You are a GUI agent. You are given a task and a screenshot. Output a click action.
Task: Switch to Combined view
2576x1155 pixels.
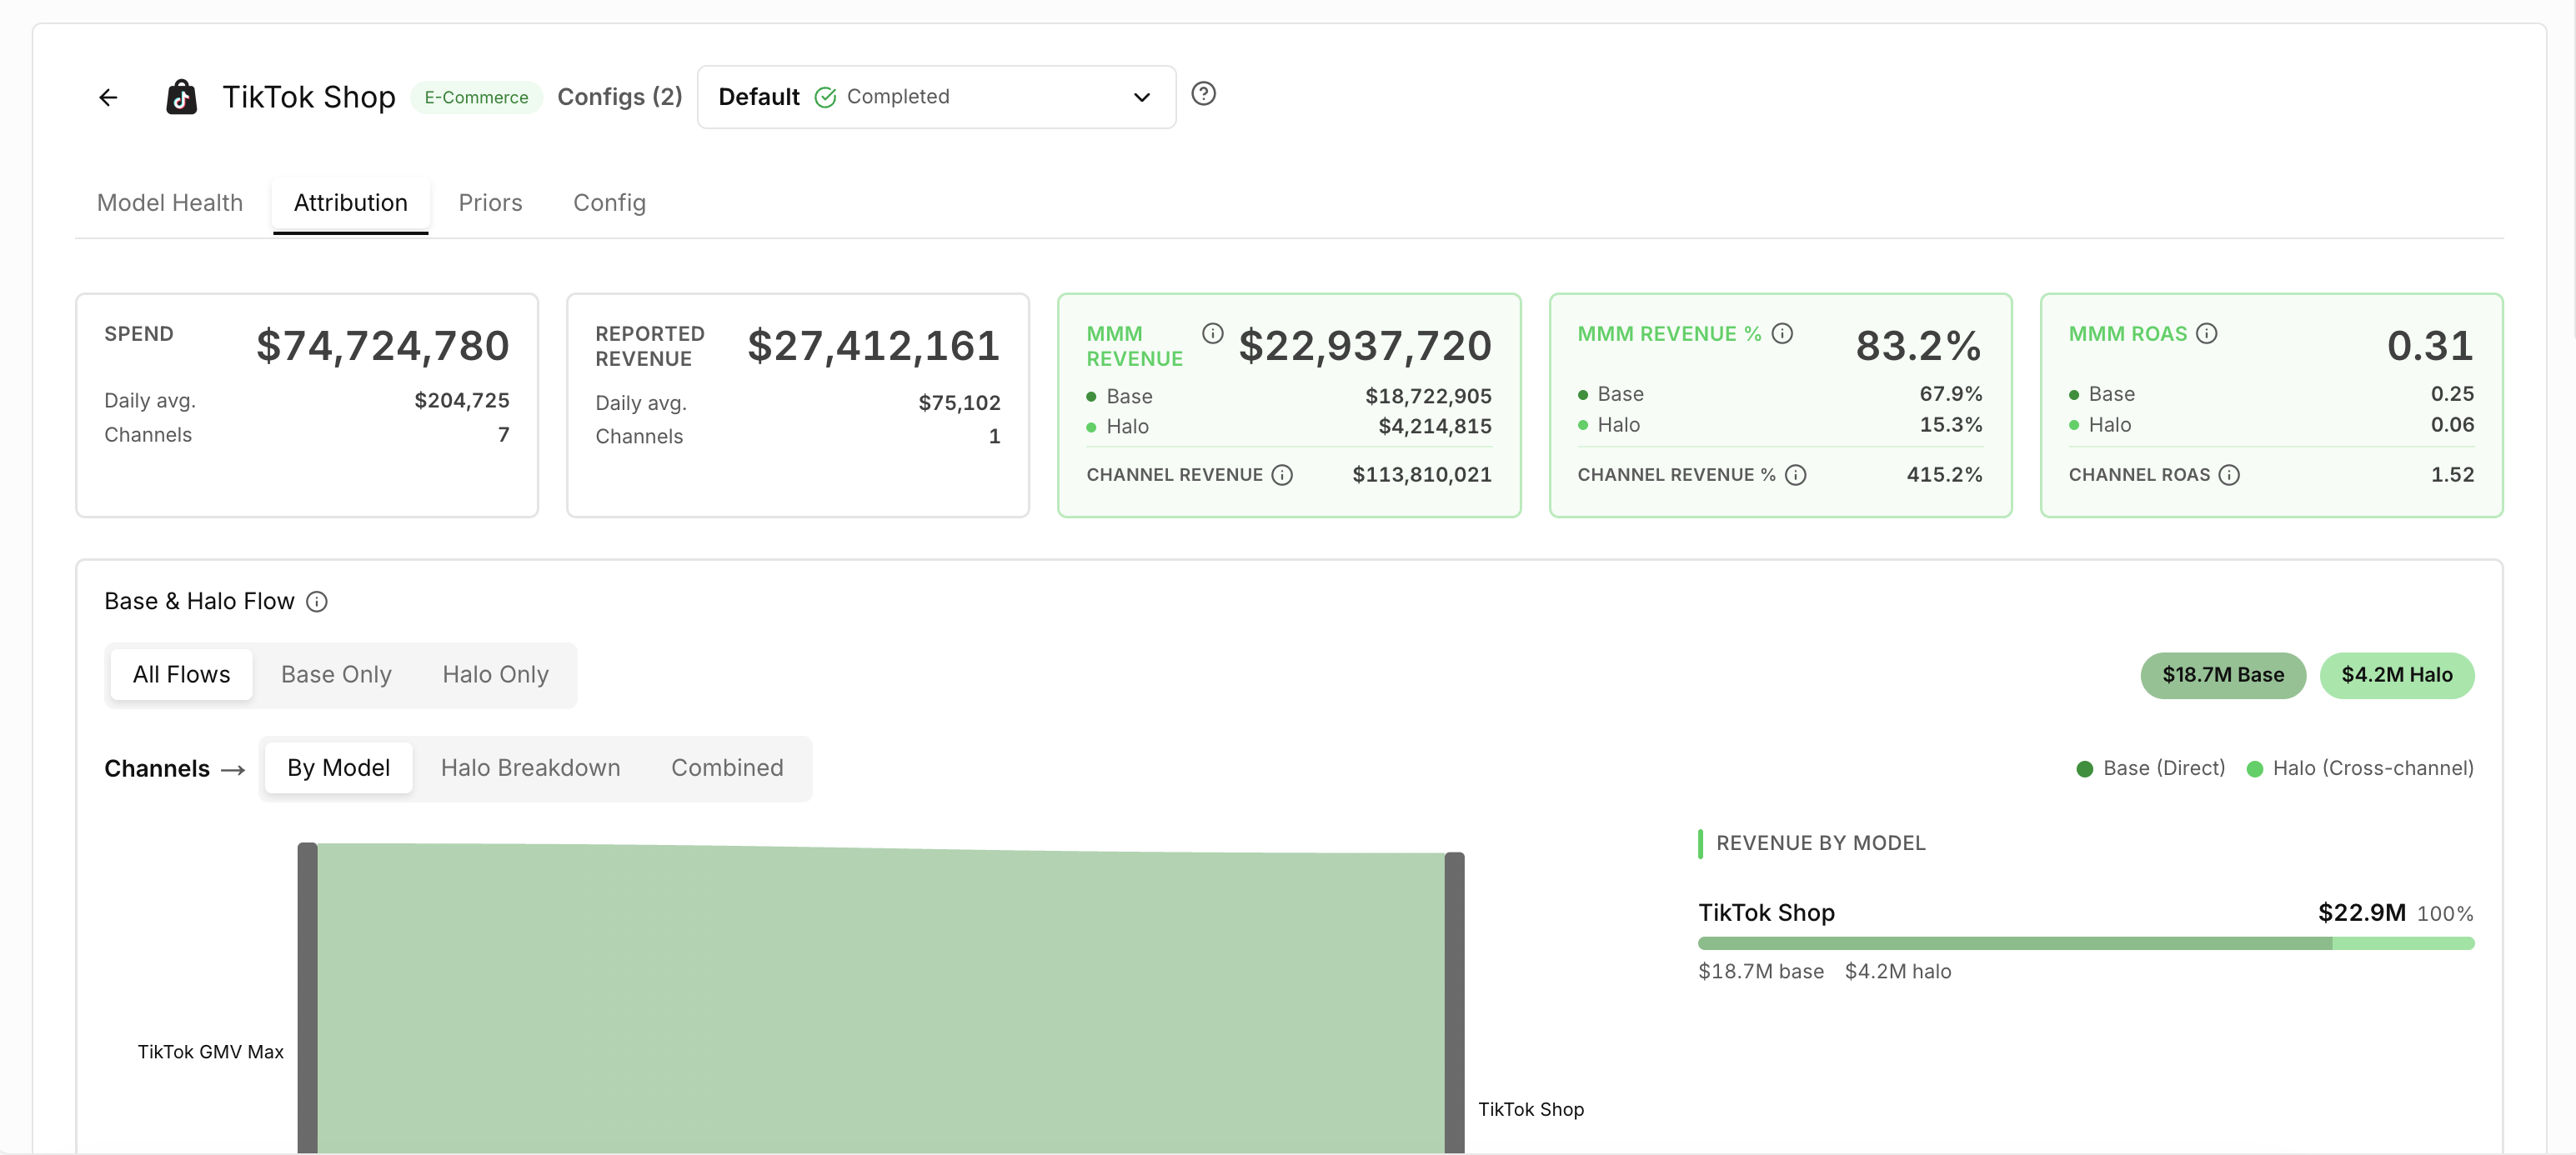[727, 768]
